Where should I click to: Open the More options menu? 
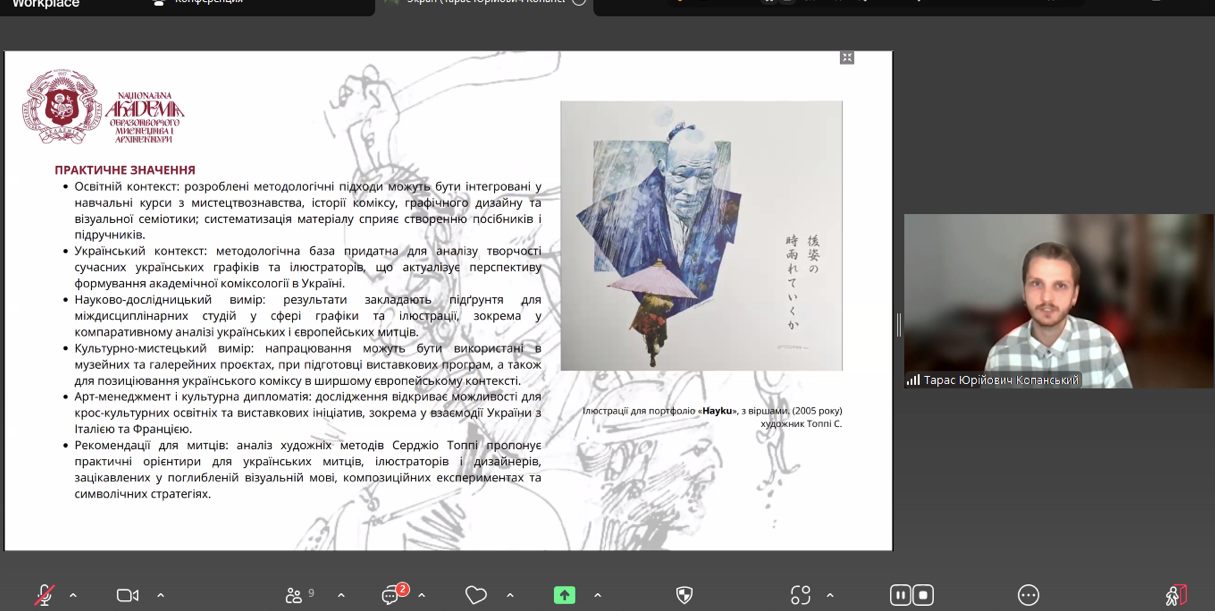[x=1028, y=595]
